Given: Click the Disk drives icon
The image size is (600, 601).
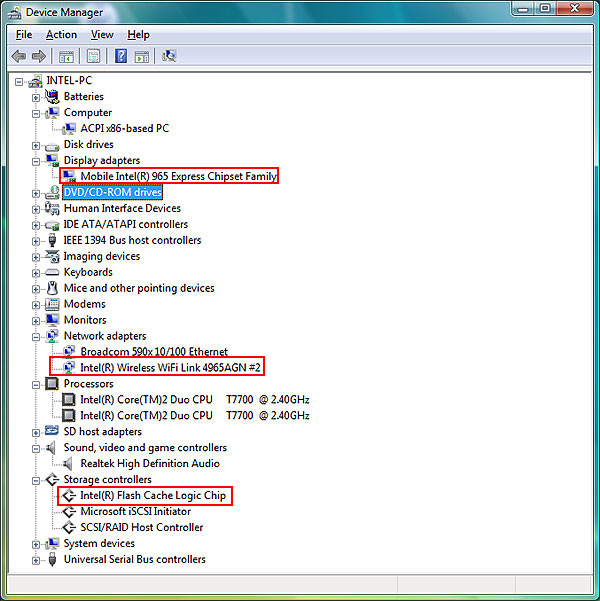Looking at the screenshot, I should pos(52,146).
